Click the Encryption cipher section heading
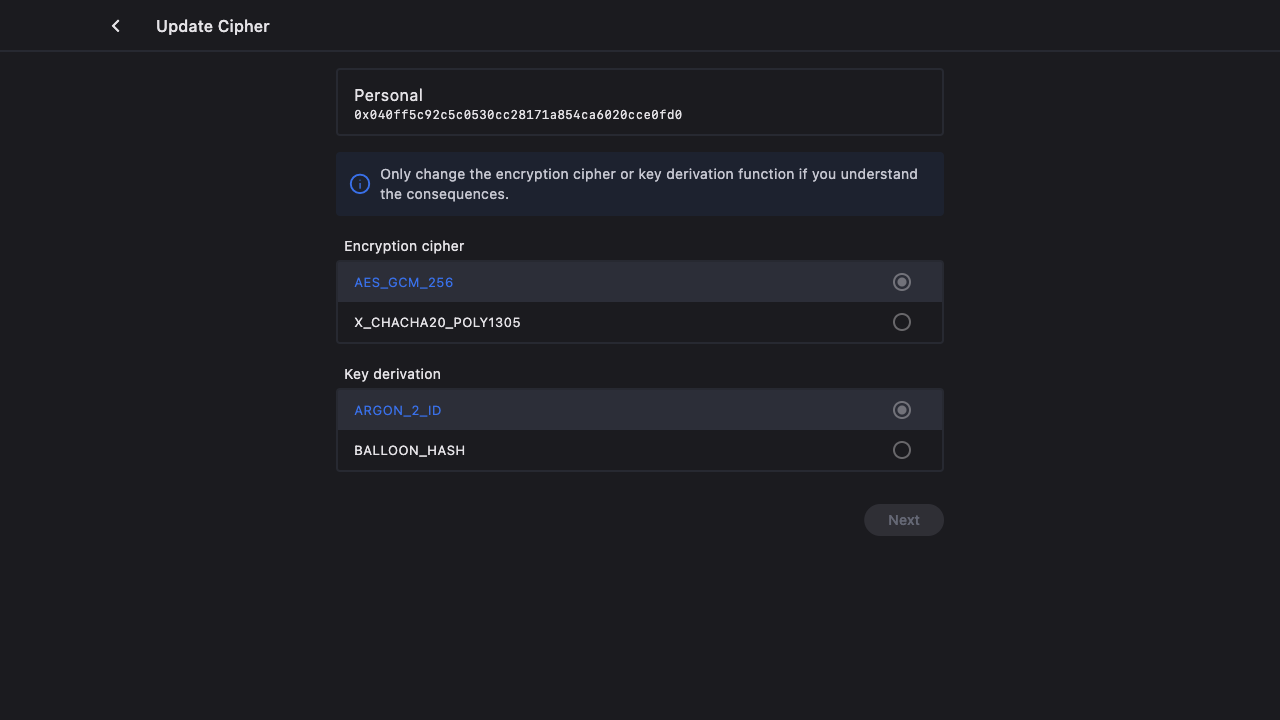The height and width of the screenshot is (720, 1280). (x=404, y=246)
